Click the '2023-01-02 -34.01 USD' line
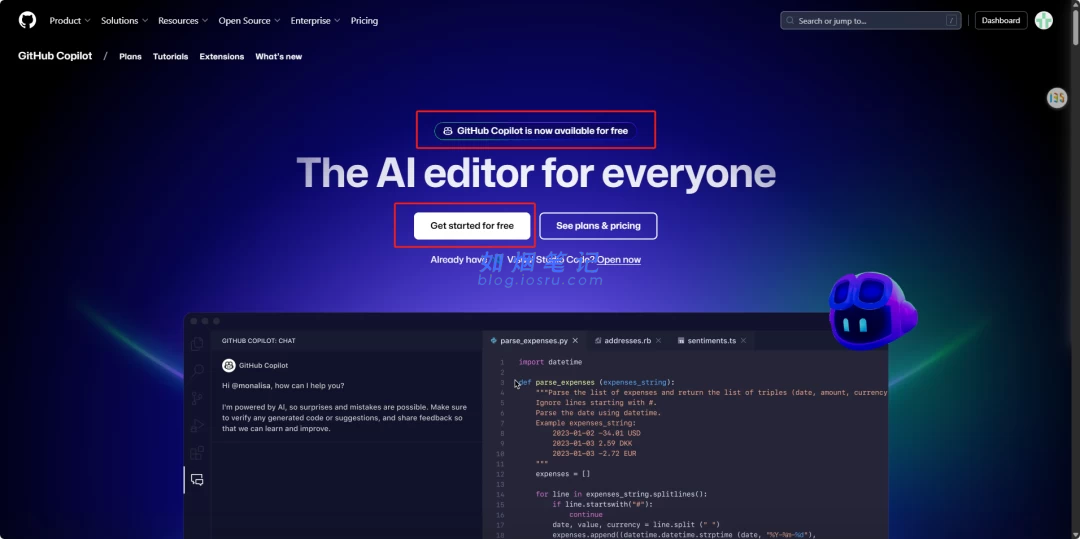 (x=596, y=433)
